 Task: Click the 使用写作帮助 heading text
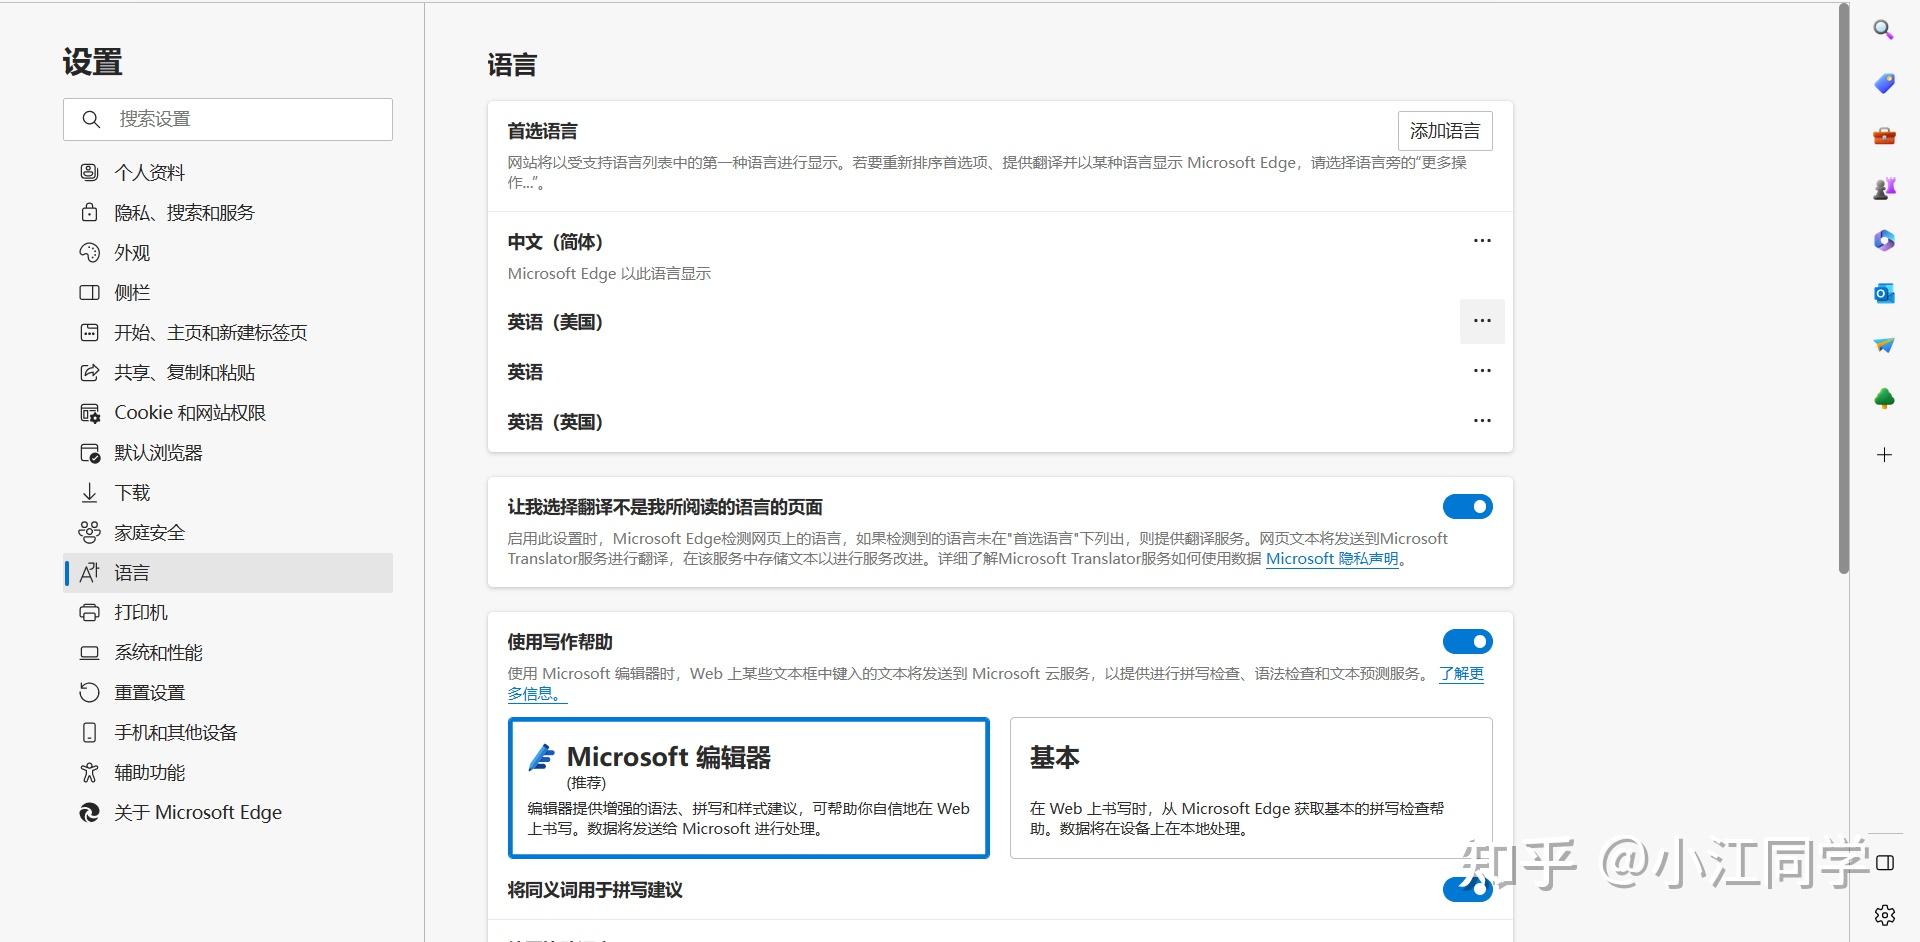pos(560,642)
